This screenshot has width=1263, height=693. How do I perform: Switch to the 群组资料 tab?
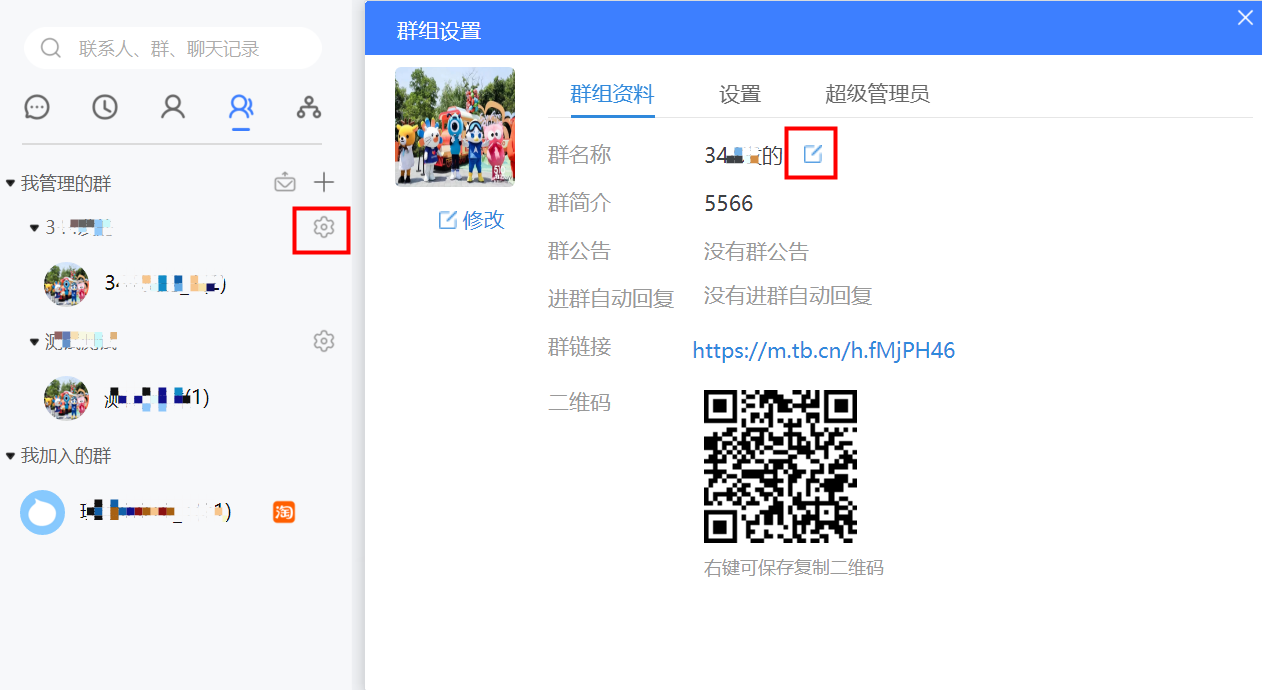(x=612, y=94)
